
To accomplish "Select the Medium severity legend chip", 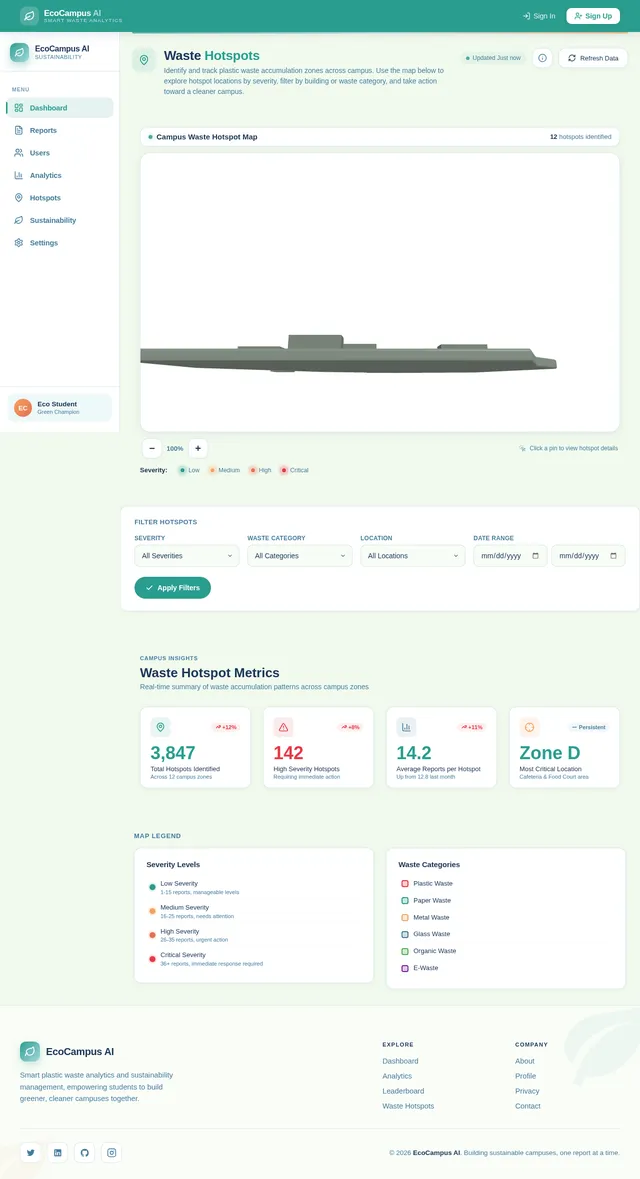I will [x=224, y=470].
